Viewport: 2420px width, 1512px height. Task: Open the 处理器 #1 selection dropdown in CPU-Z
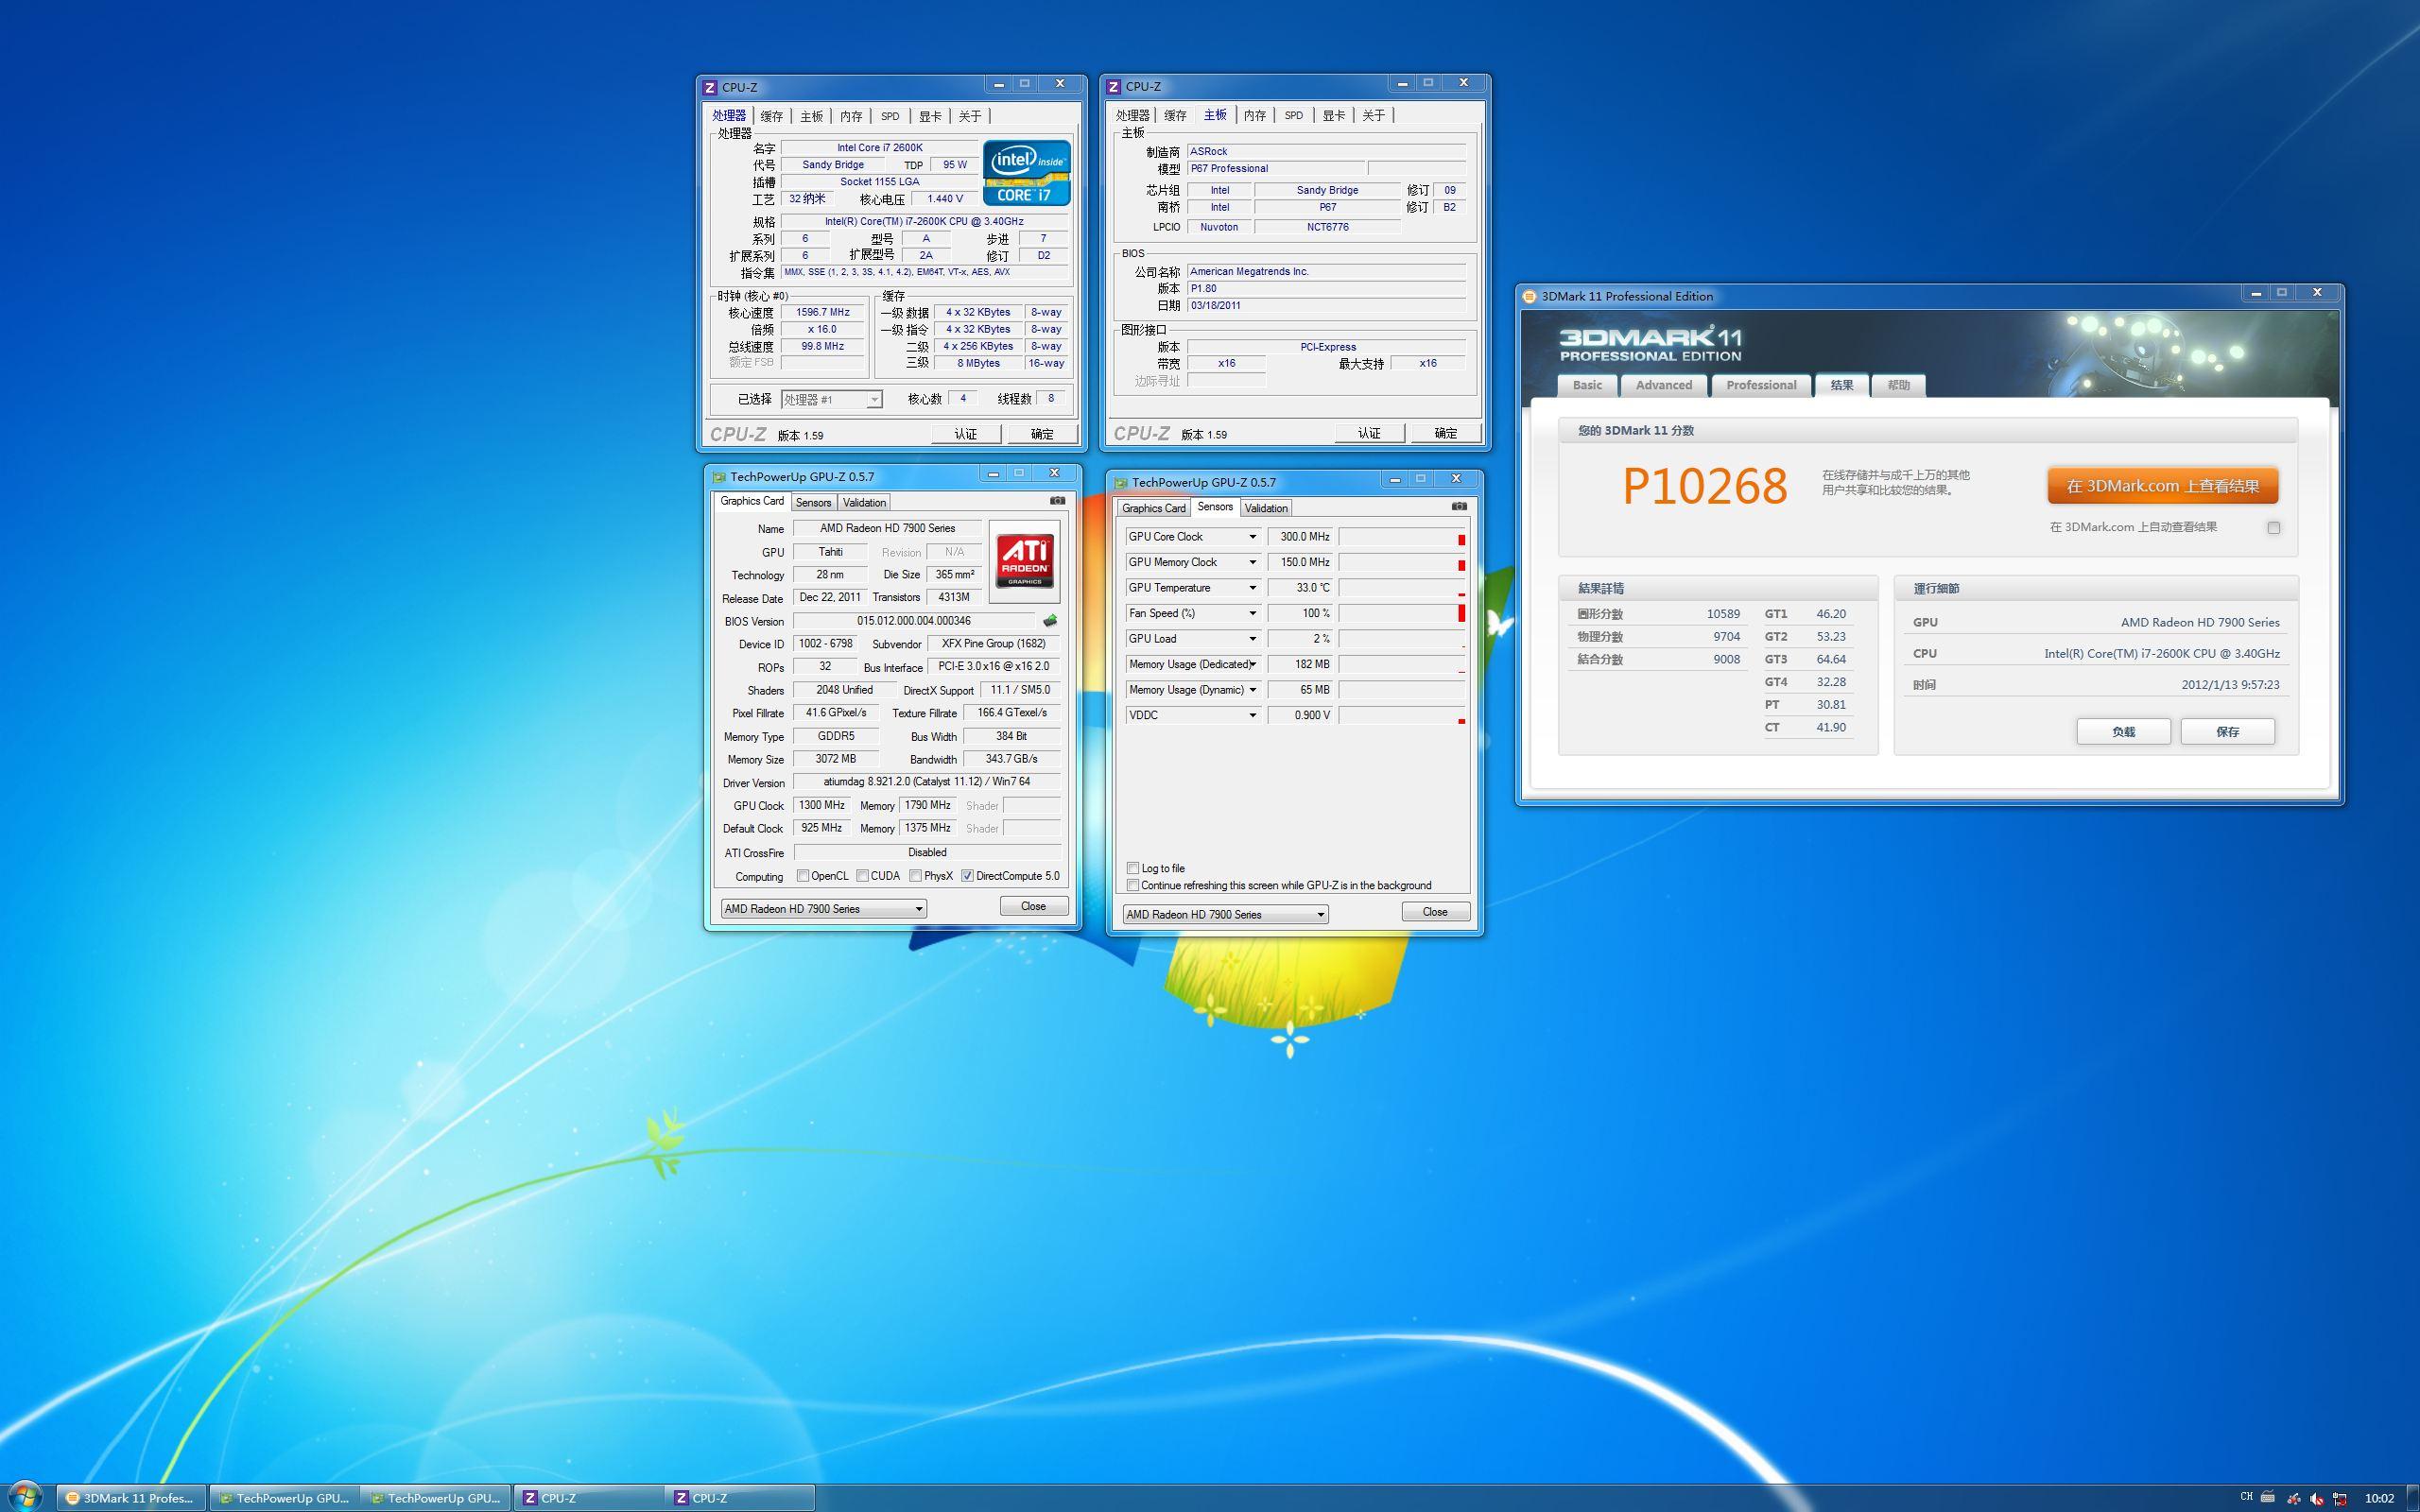click(x=831, y=400)
